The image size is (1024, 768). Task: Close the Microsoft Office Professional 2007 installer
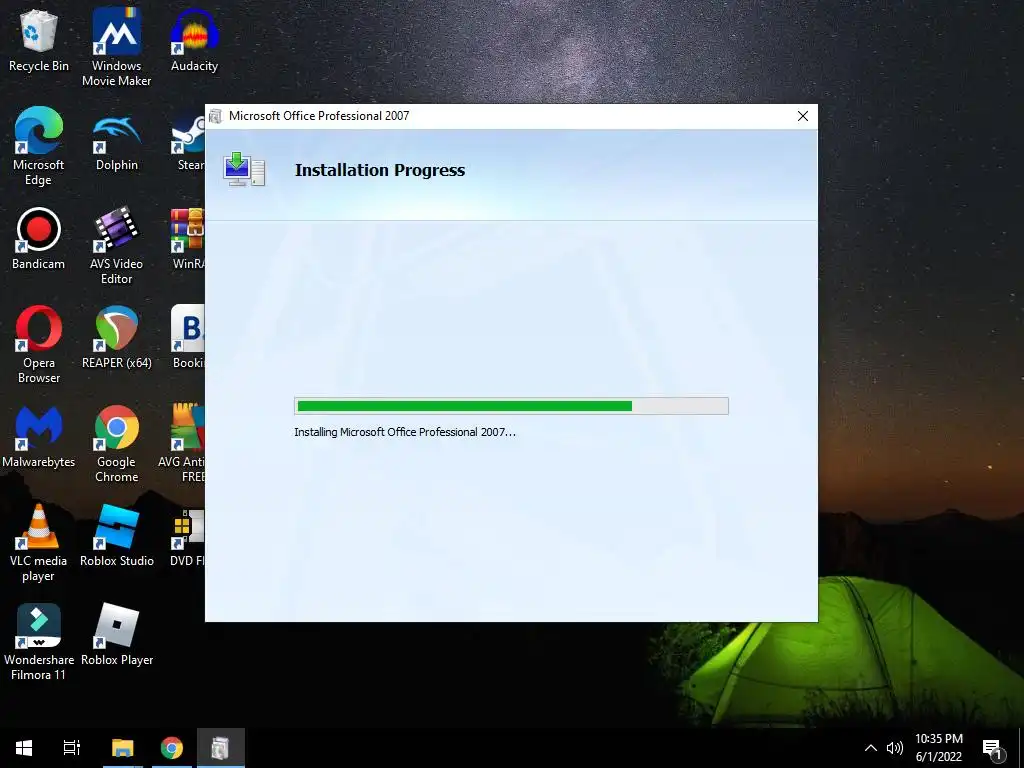[x=803, y=116]
